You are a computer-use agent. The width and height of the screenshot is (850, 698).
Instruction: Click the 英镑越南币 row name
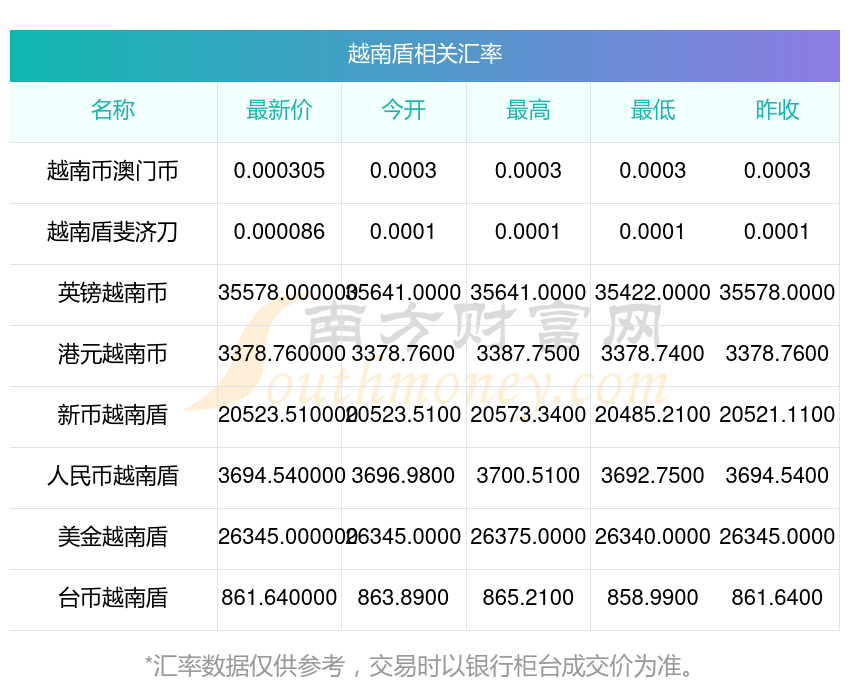pos(113,293)
